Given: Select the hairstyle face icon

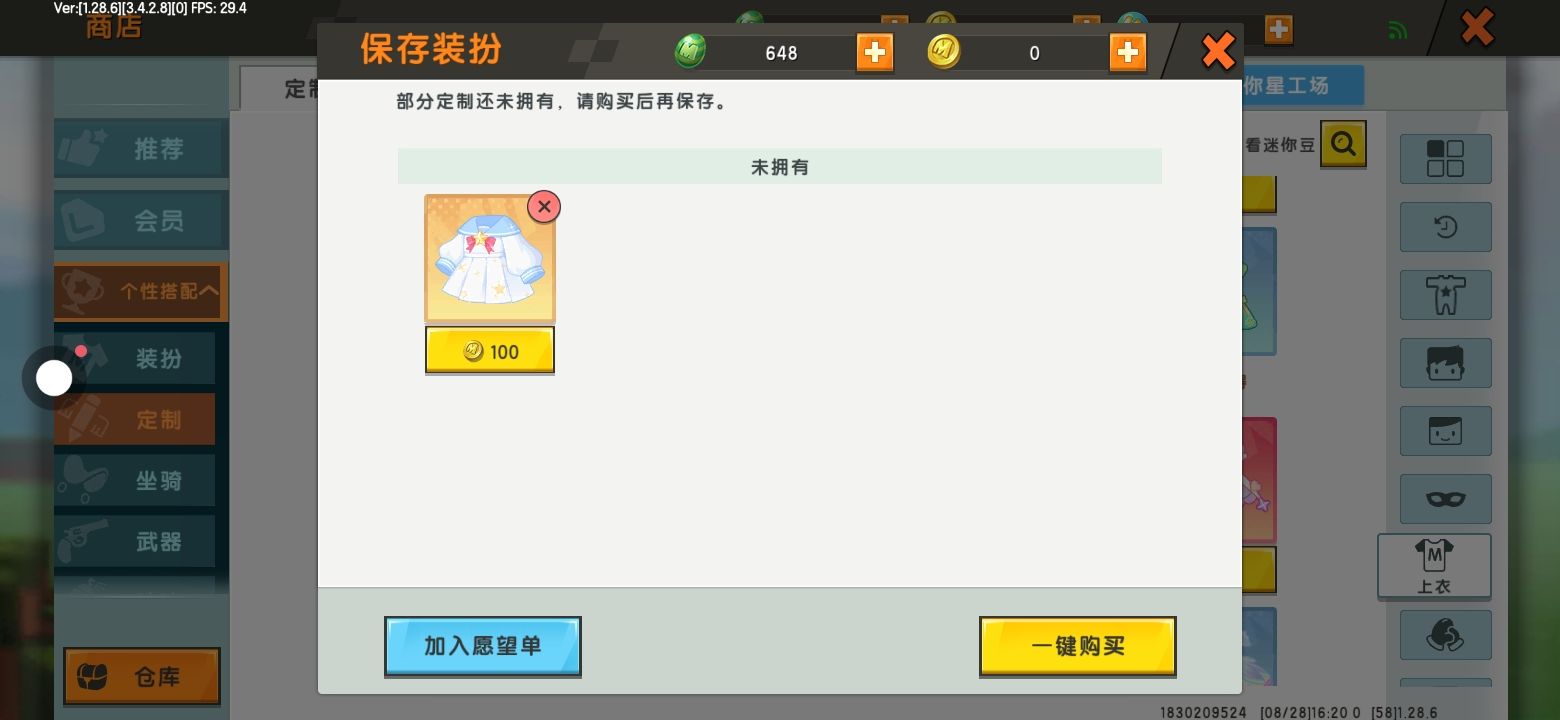Looking at the screenshot, I should (1445, 363).
